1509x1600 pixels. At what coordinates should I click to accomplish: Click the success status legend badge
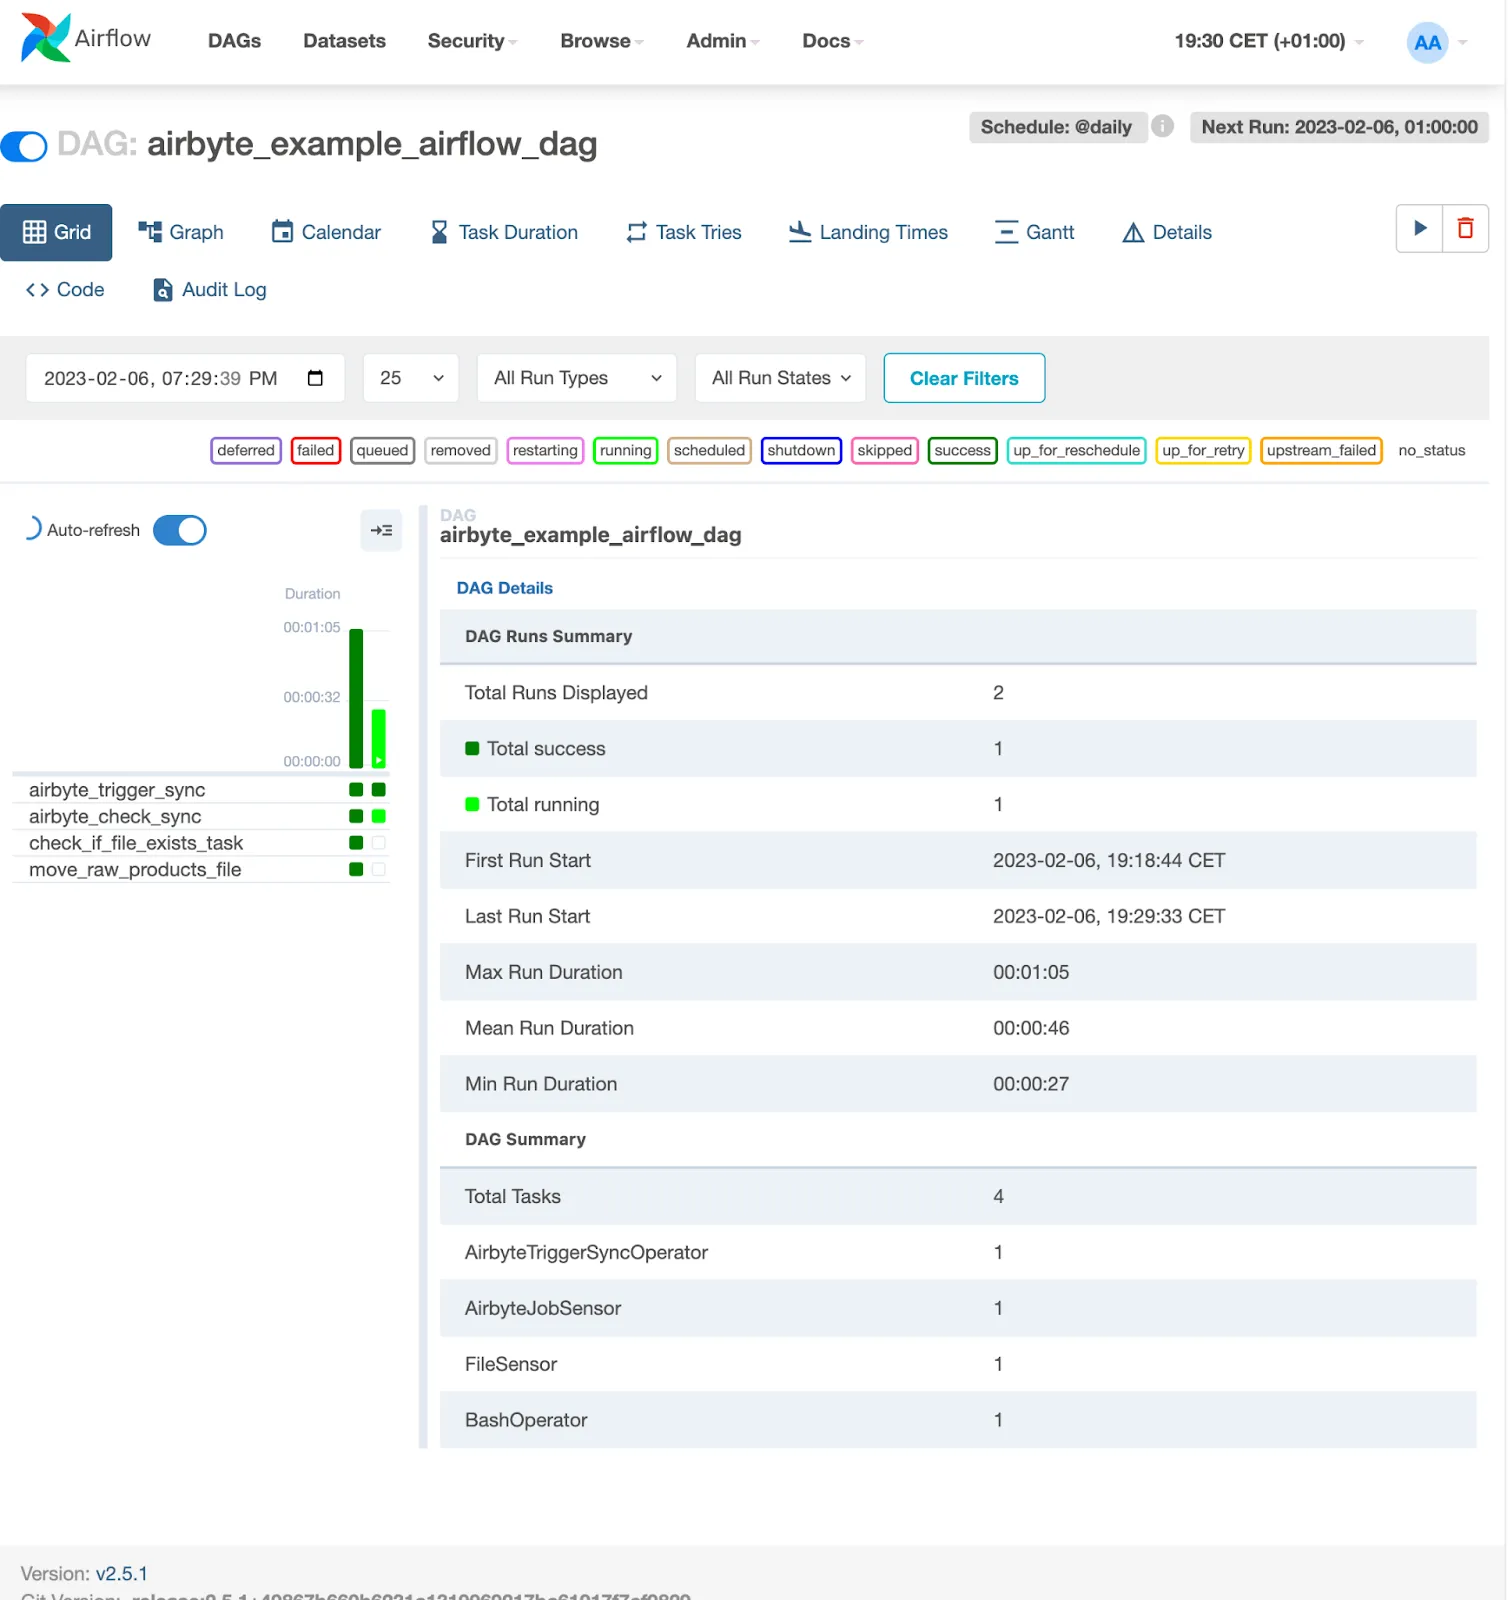pos(963,451)
